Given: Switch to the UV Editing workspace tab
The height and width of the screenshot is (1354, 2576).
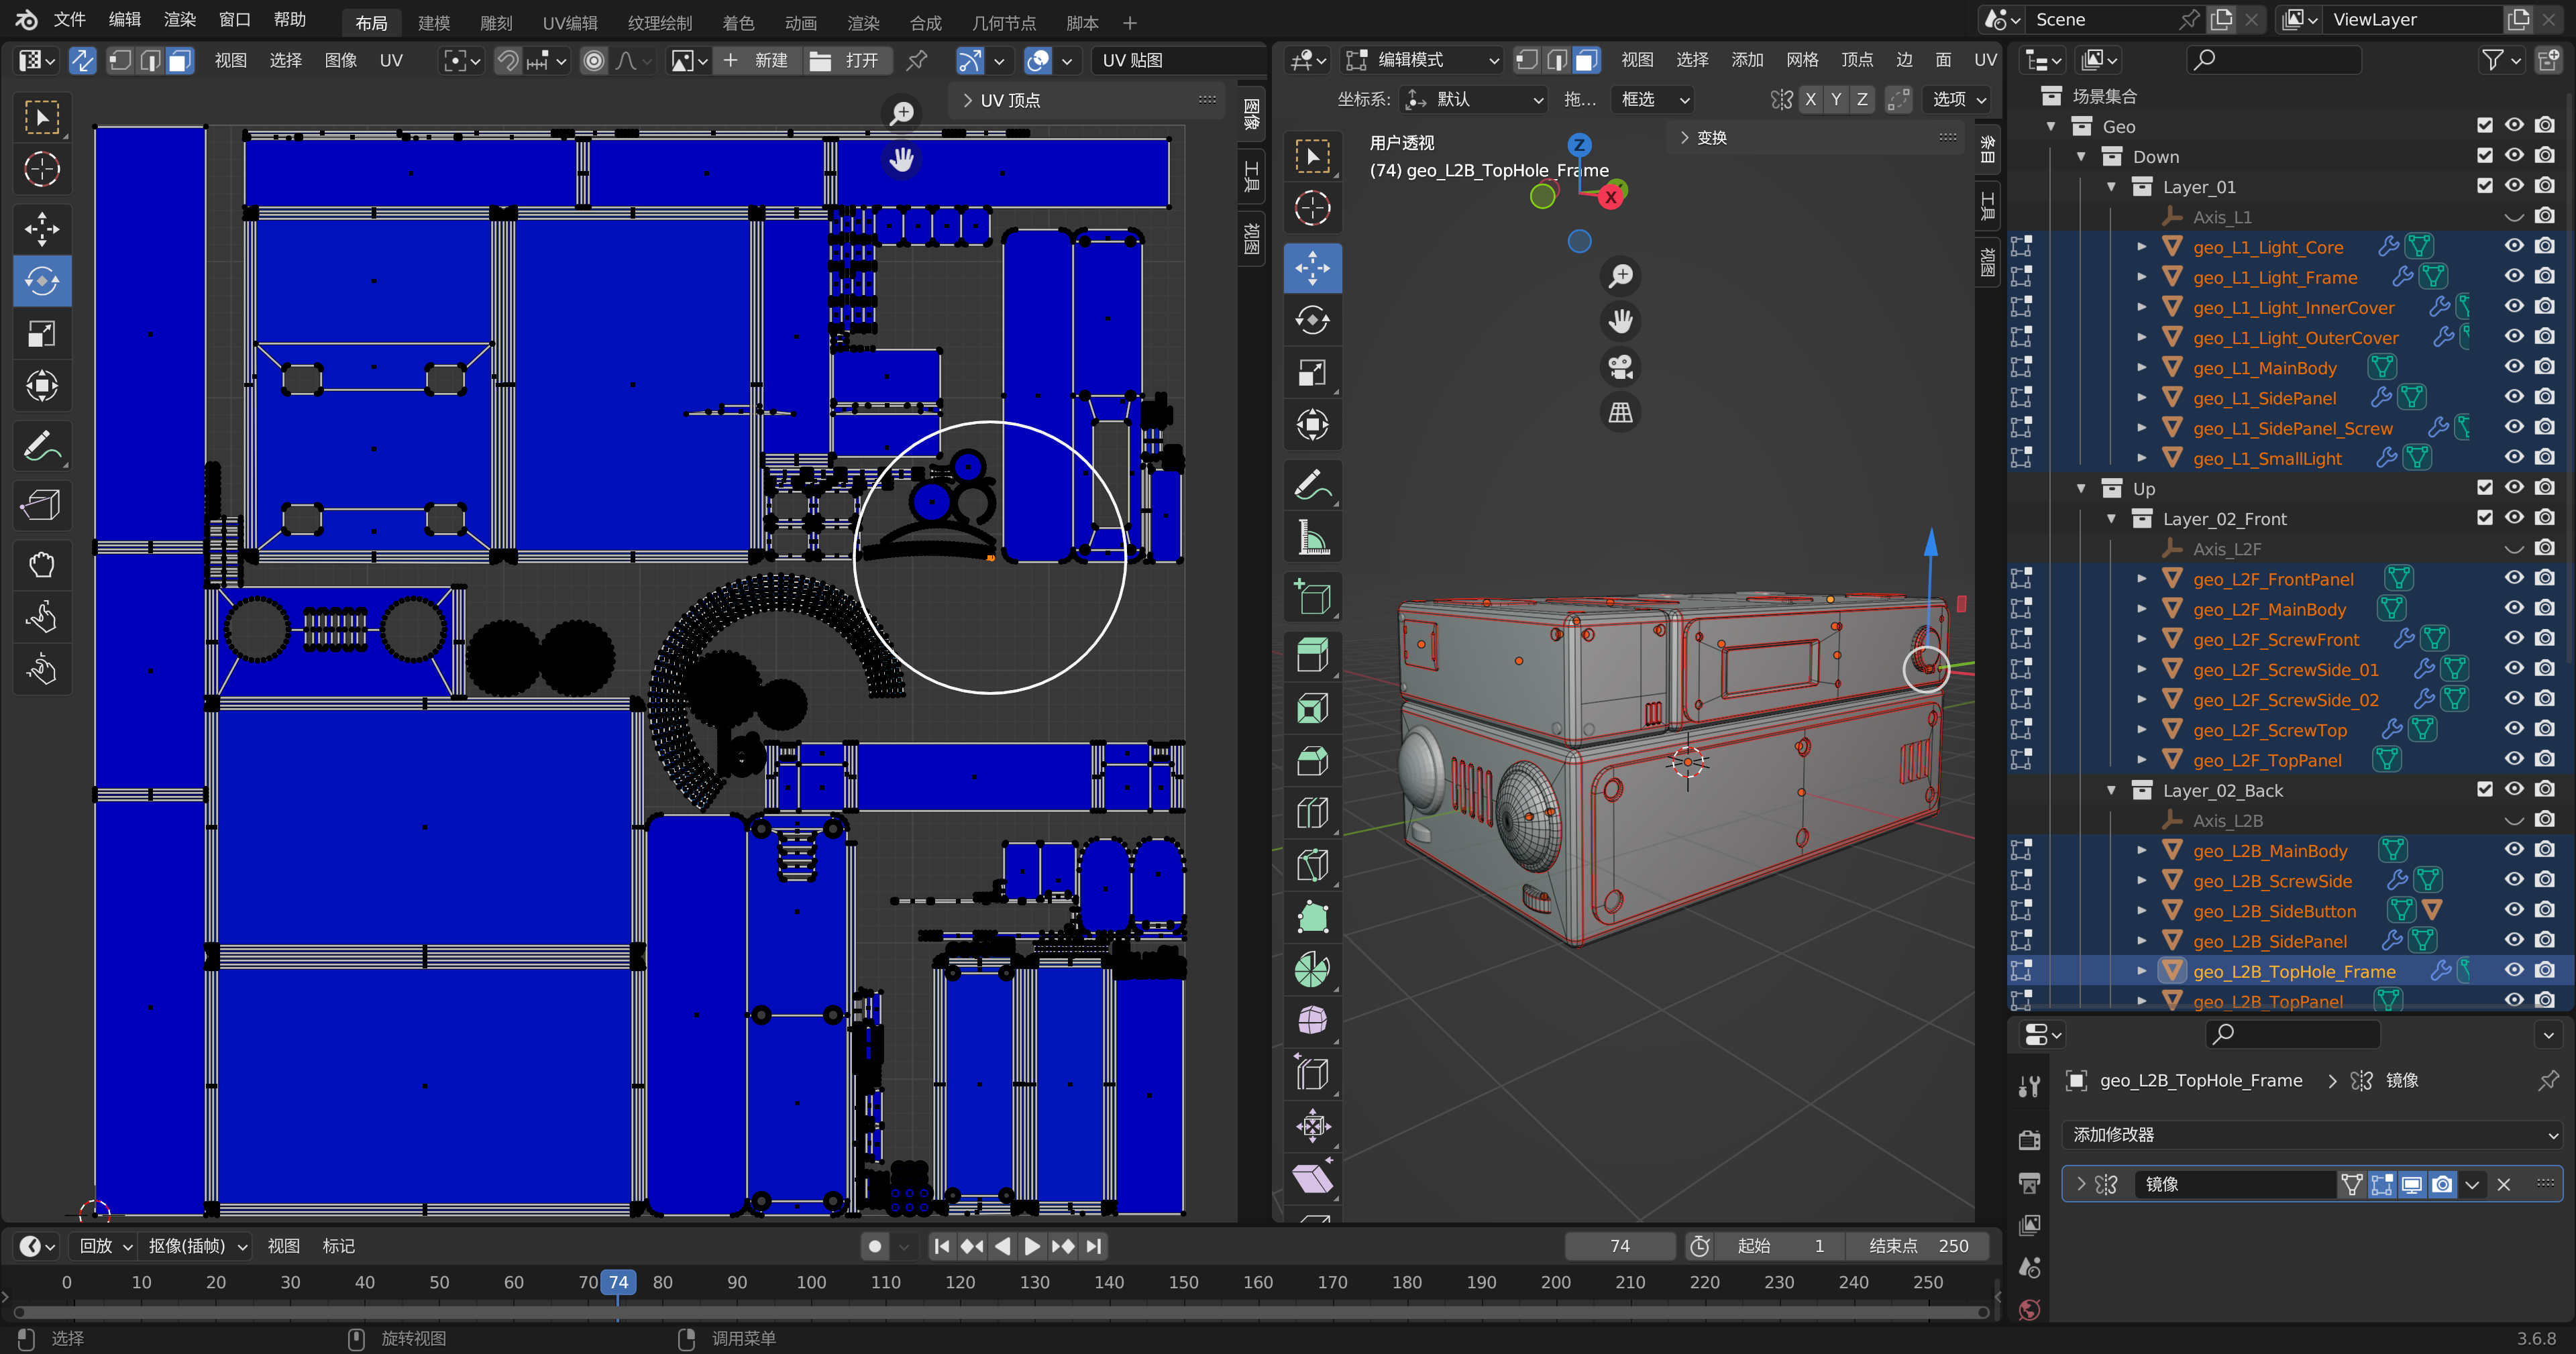Looking at the screenshot, I should pyautogui.click(x=569, y=22).
